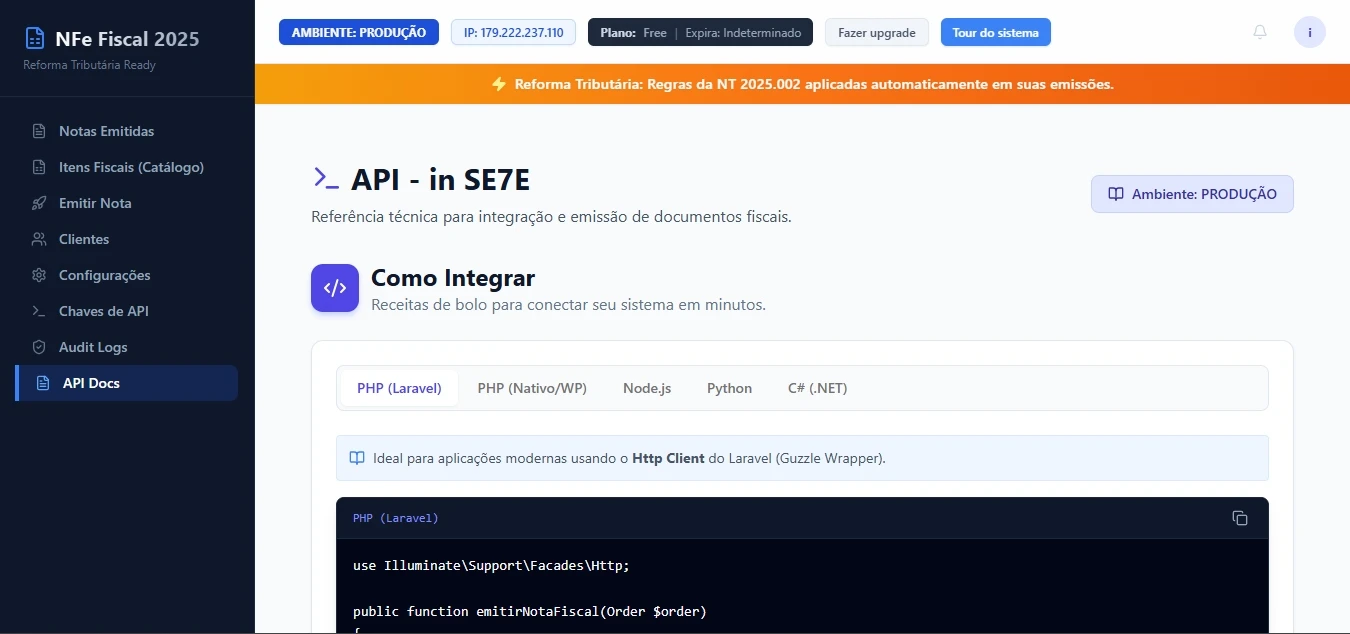Navigate to Clientes section
Image resolution: width=1350 pixels, height=634 pixels.
click(84, 239)
